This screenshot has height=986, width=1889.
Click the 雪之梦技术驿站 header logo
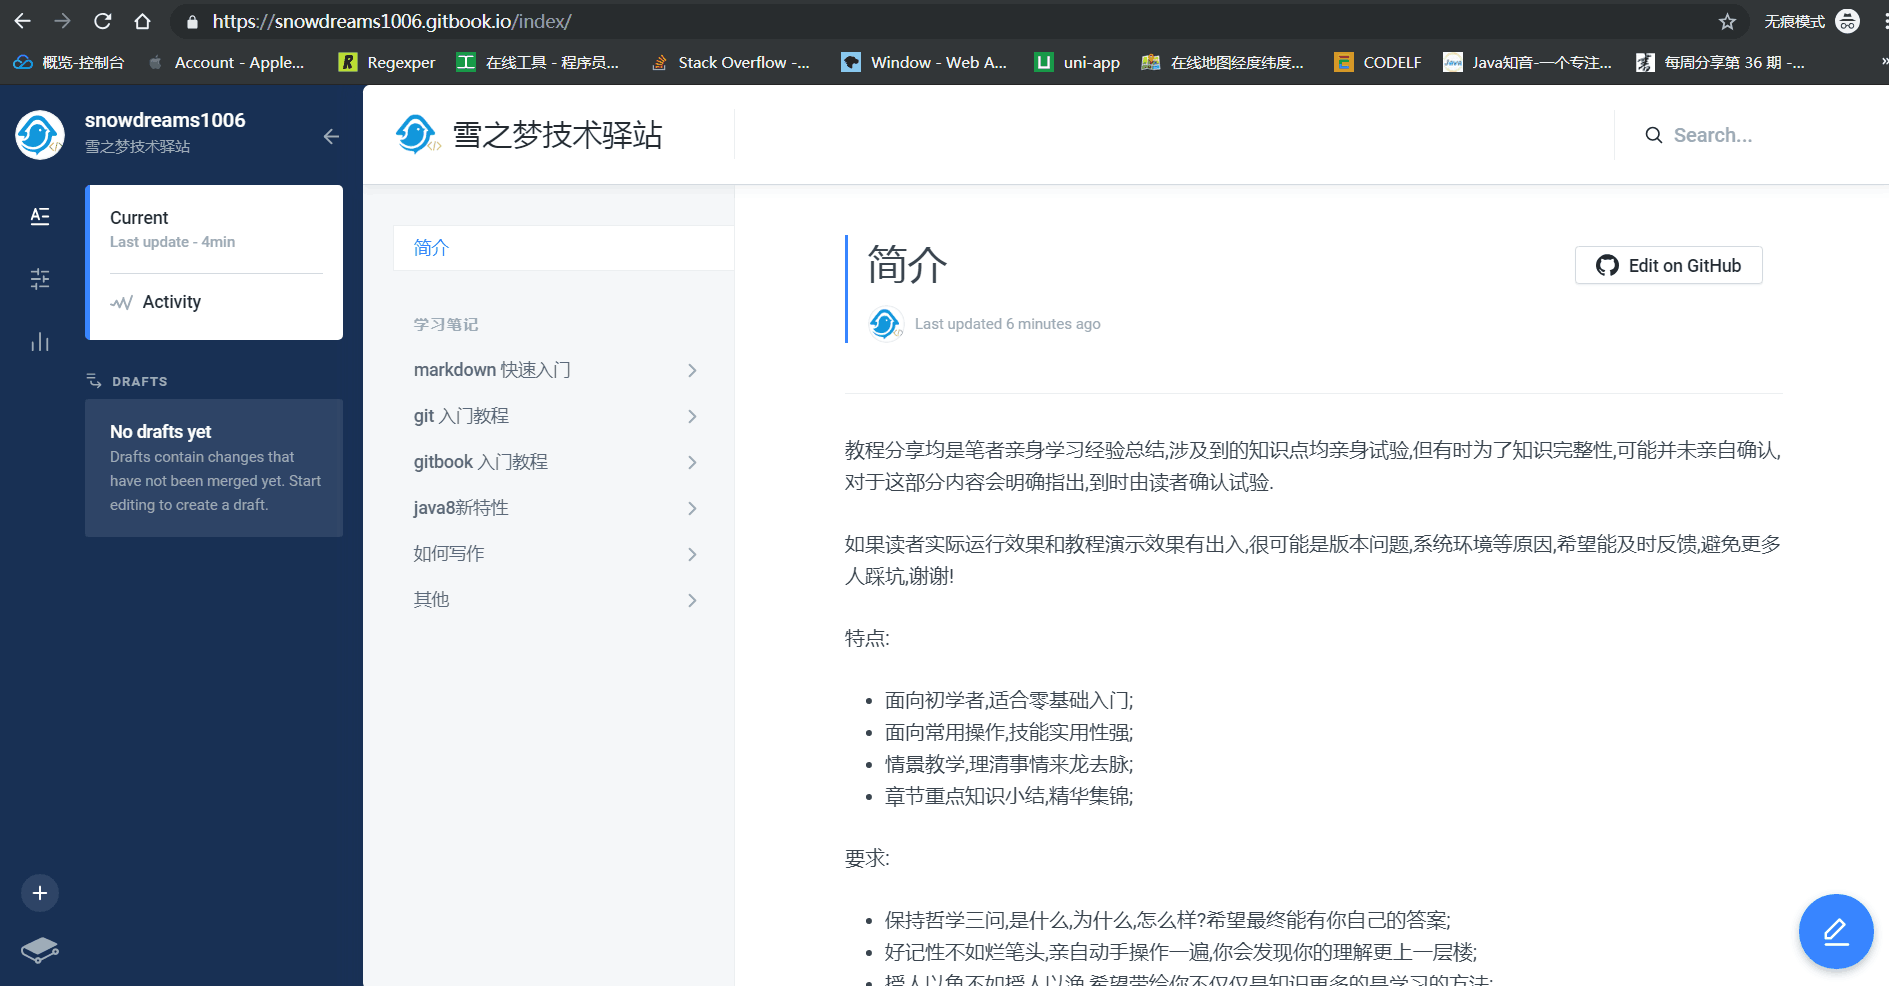tap(417, 134)
